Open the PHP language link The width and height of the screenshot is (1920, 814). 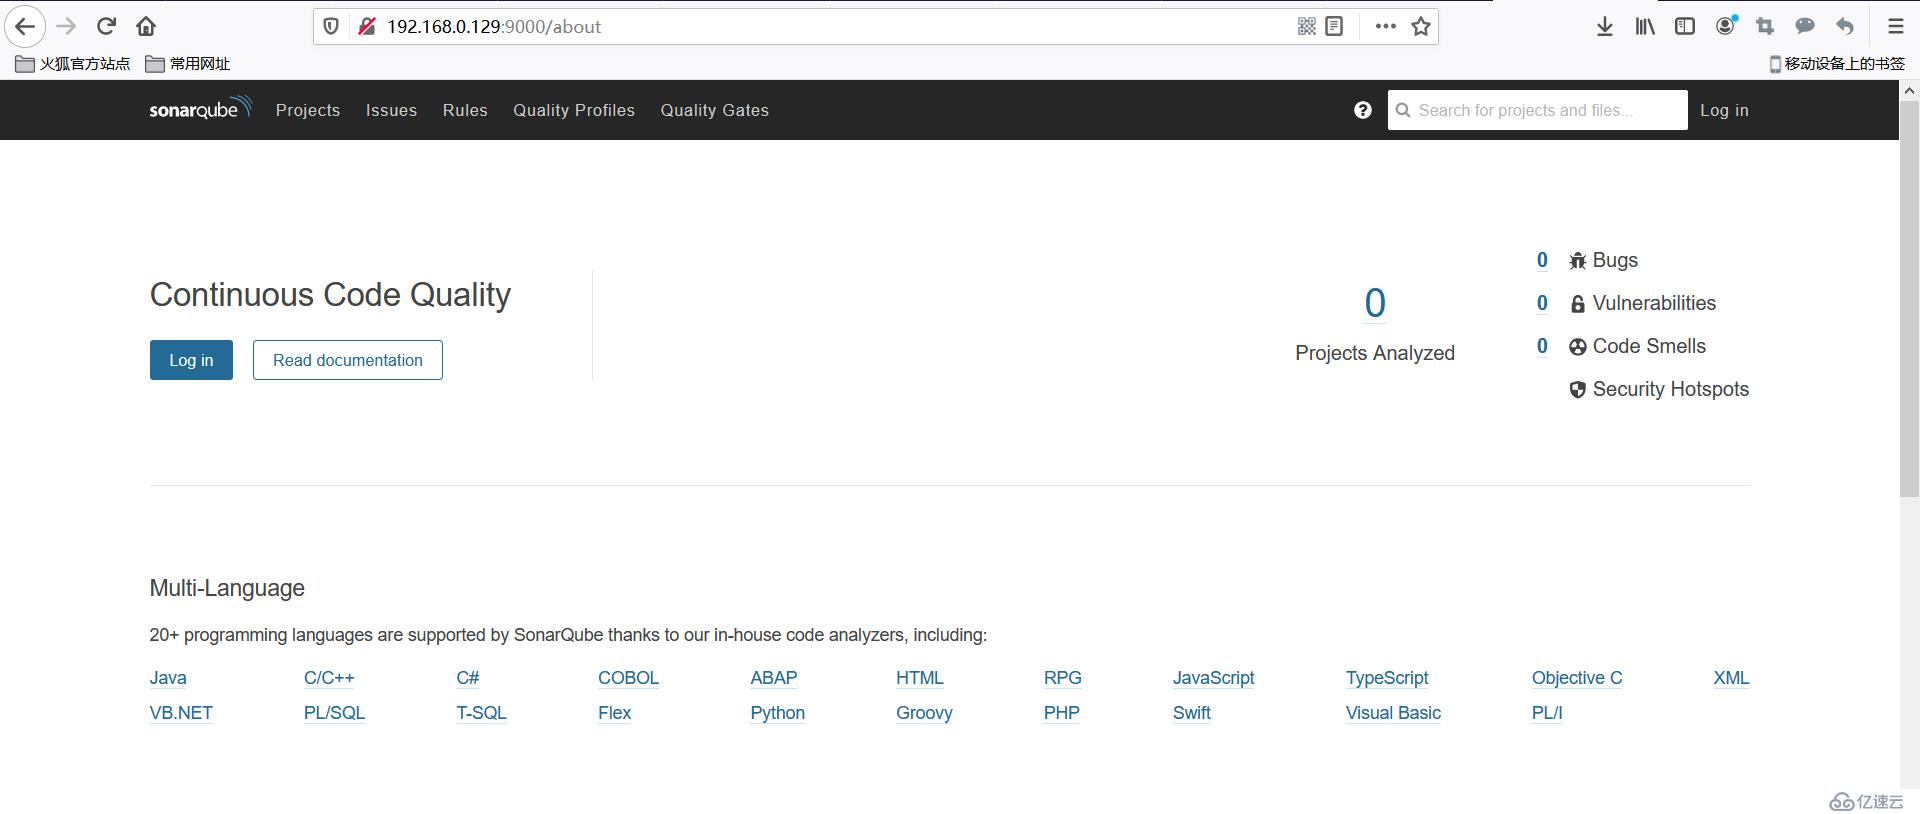1061,713
